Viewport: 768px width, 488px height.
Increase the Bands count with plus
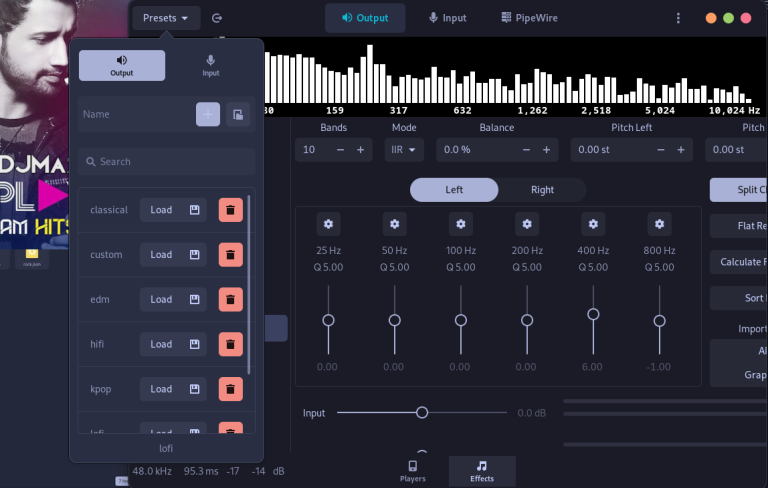(x=360, y=150)
